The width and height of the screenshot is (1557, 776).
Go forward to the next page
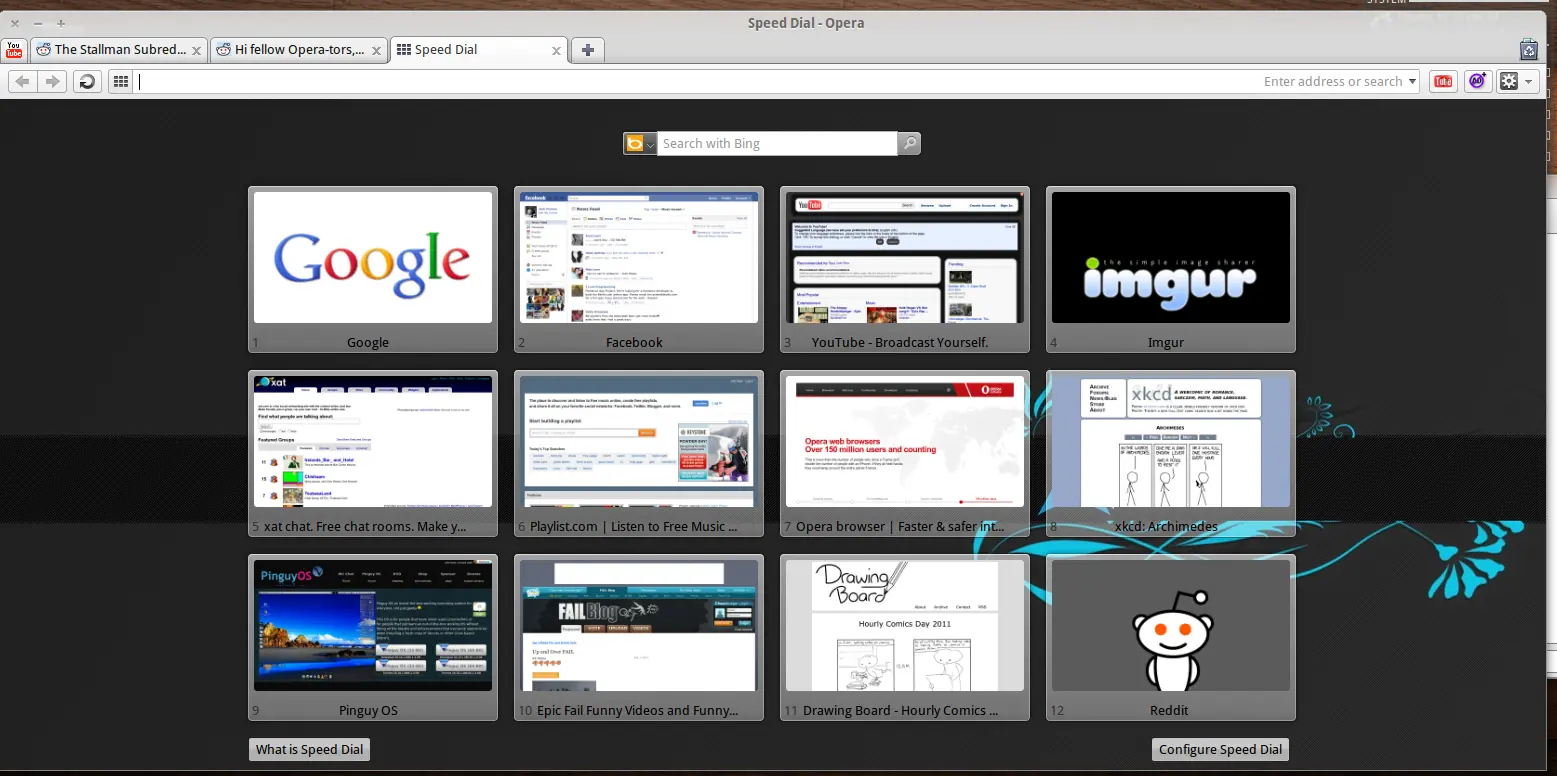point(52,82)
